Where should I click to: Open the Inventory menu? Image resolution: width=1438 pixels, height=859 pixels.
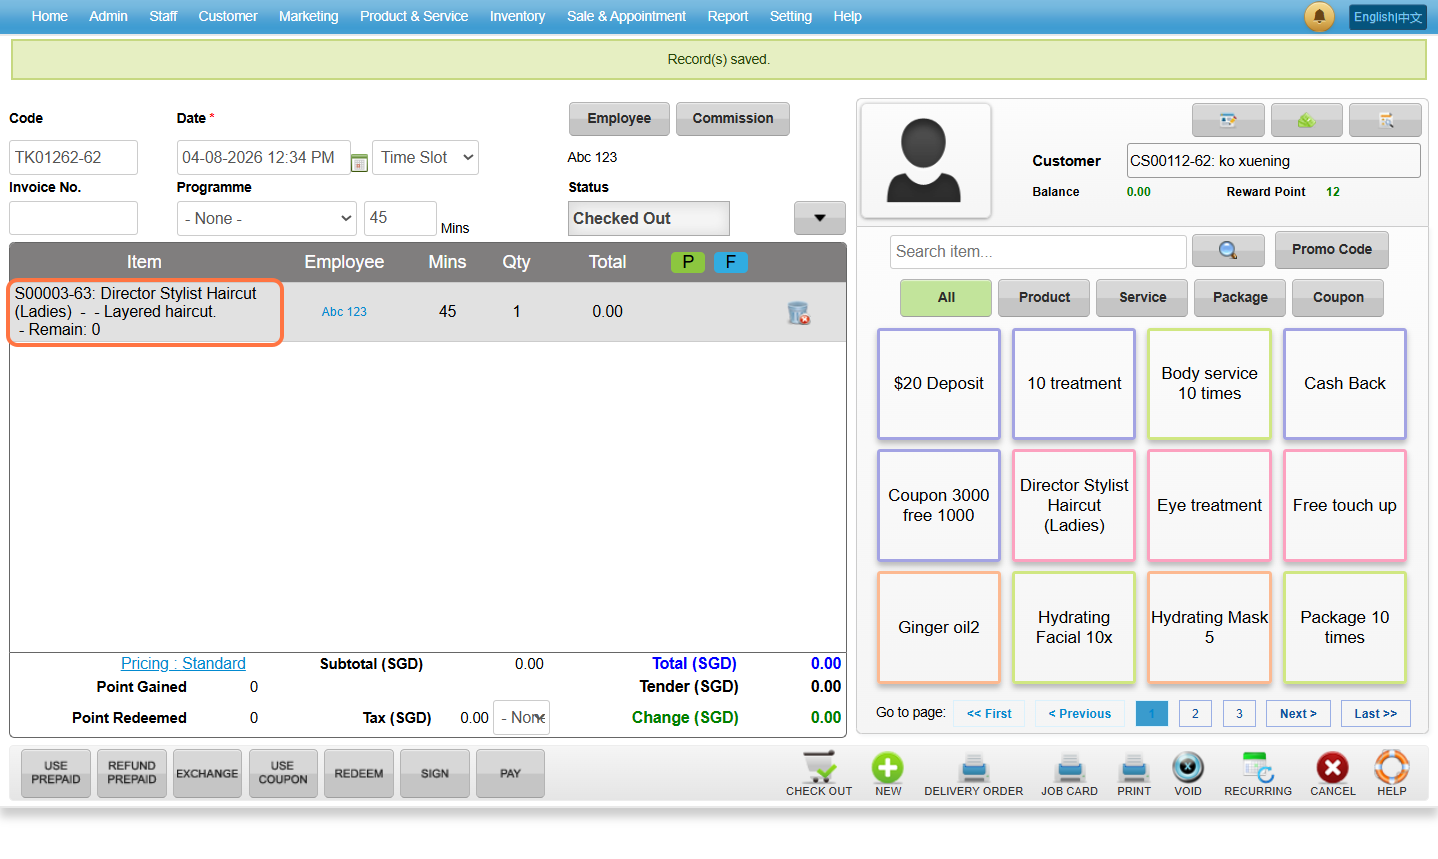pyautogui.click(x=517, y=16)
